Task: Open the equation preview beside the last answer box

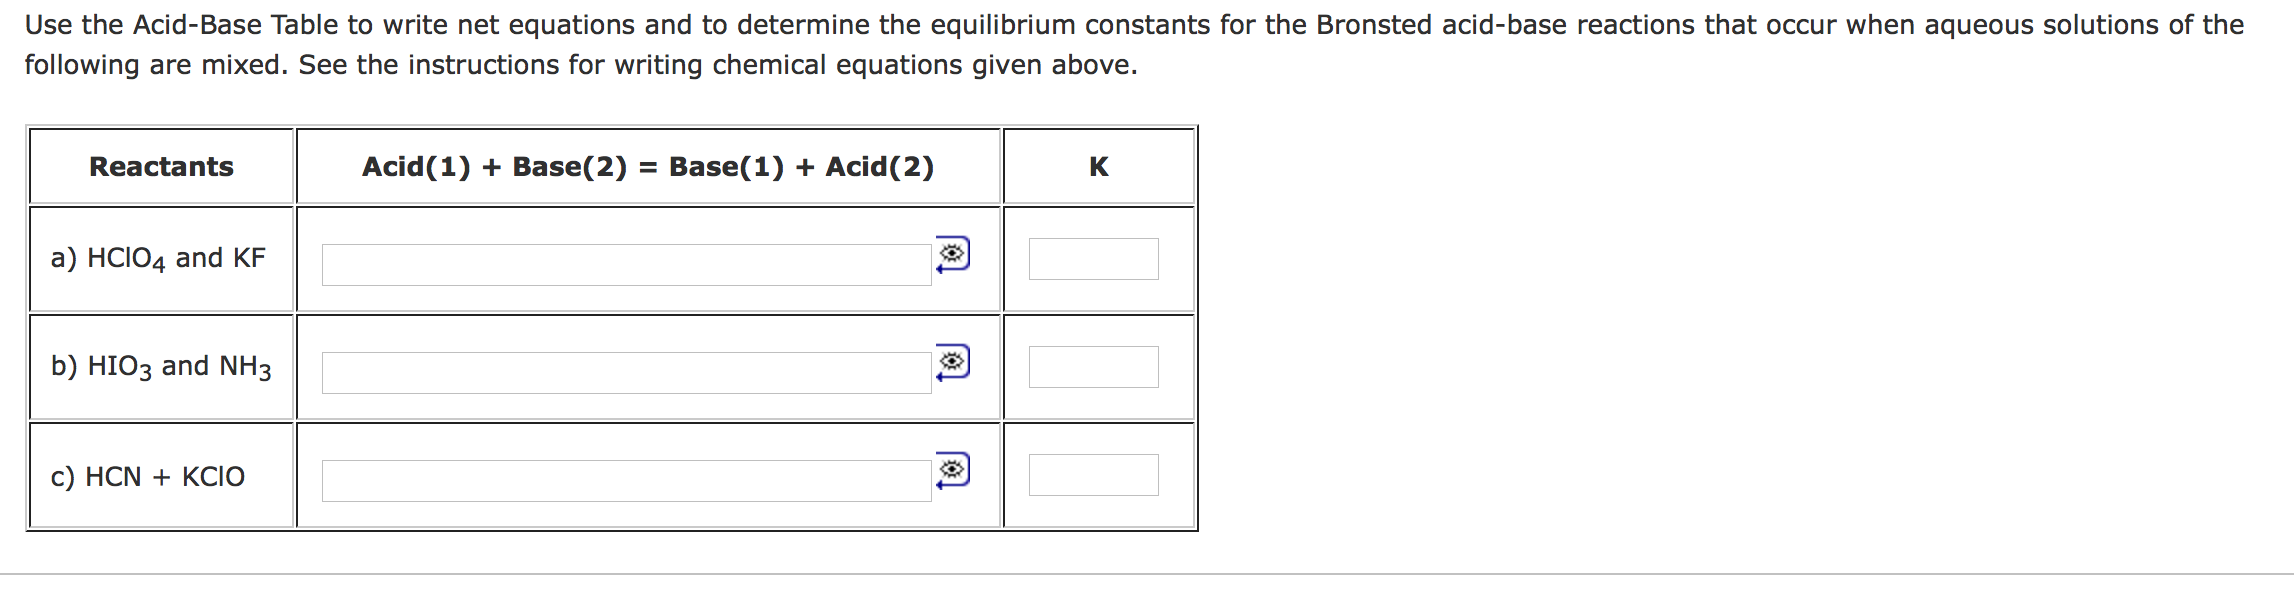Action: click(x=955, y=466)
